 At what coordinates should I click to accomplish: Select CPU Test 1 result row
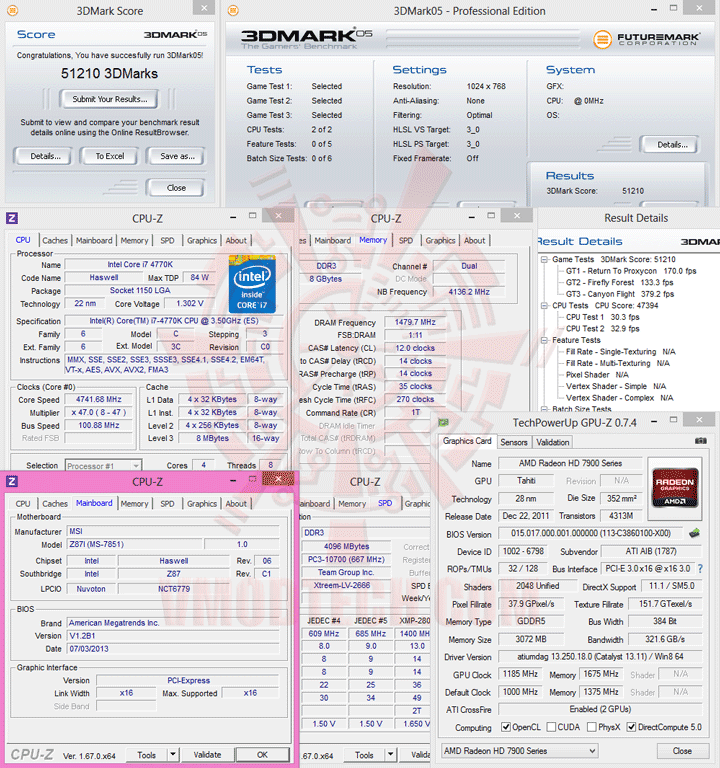603,317
